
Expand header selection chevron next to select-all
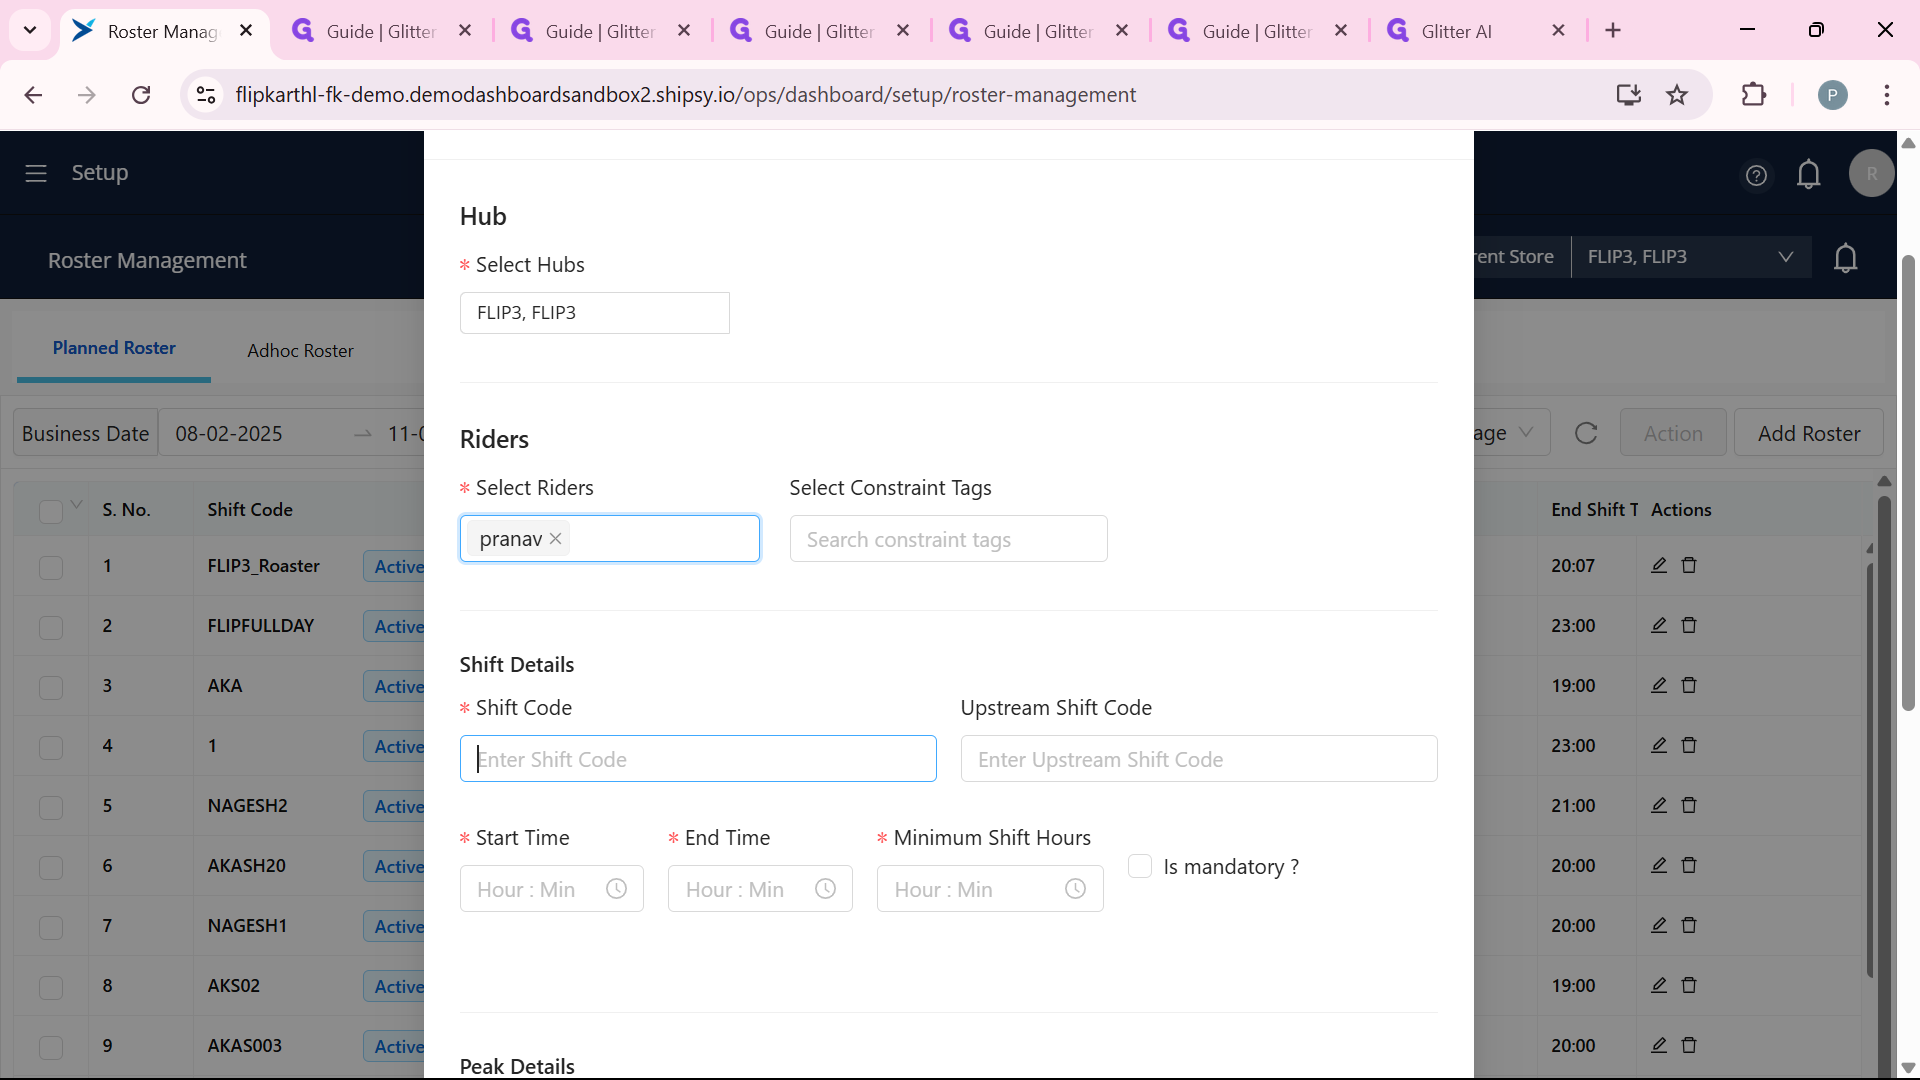point(77,504)
